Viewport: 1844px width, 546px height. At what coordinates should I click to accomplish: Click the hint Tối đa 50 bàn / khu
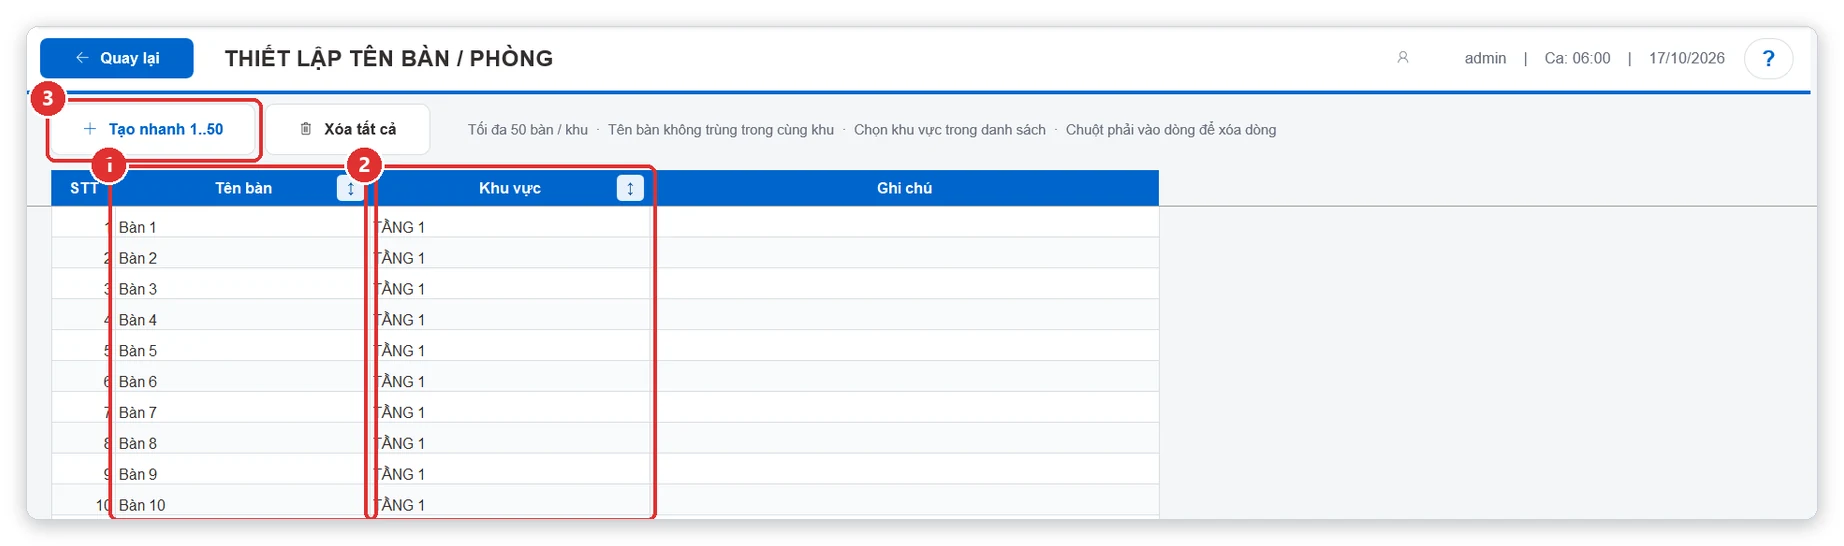pyautogui.click(x=528, y=130)
